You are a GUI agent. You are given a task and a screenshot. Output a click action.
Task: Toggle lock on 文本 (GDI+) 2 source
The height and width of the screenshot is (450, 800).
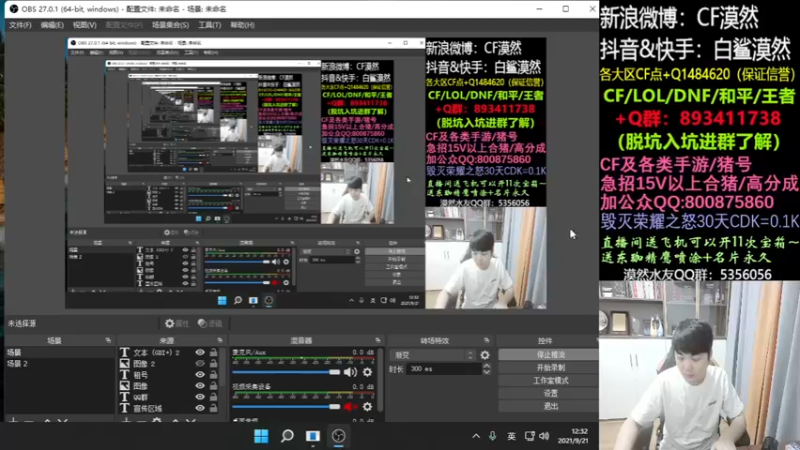pyautogui.click(x=213, y=353)
